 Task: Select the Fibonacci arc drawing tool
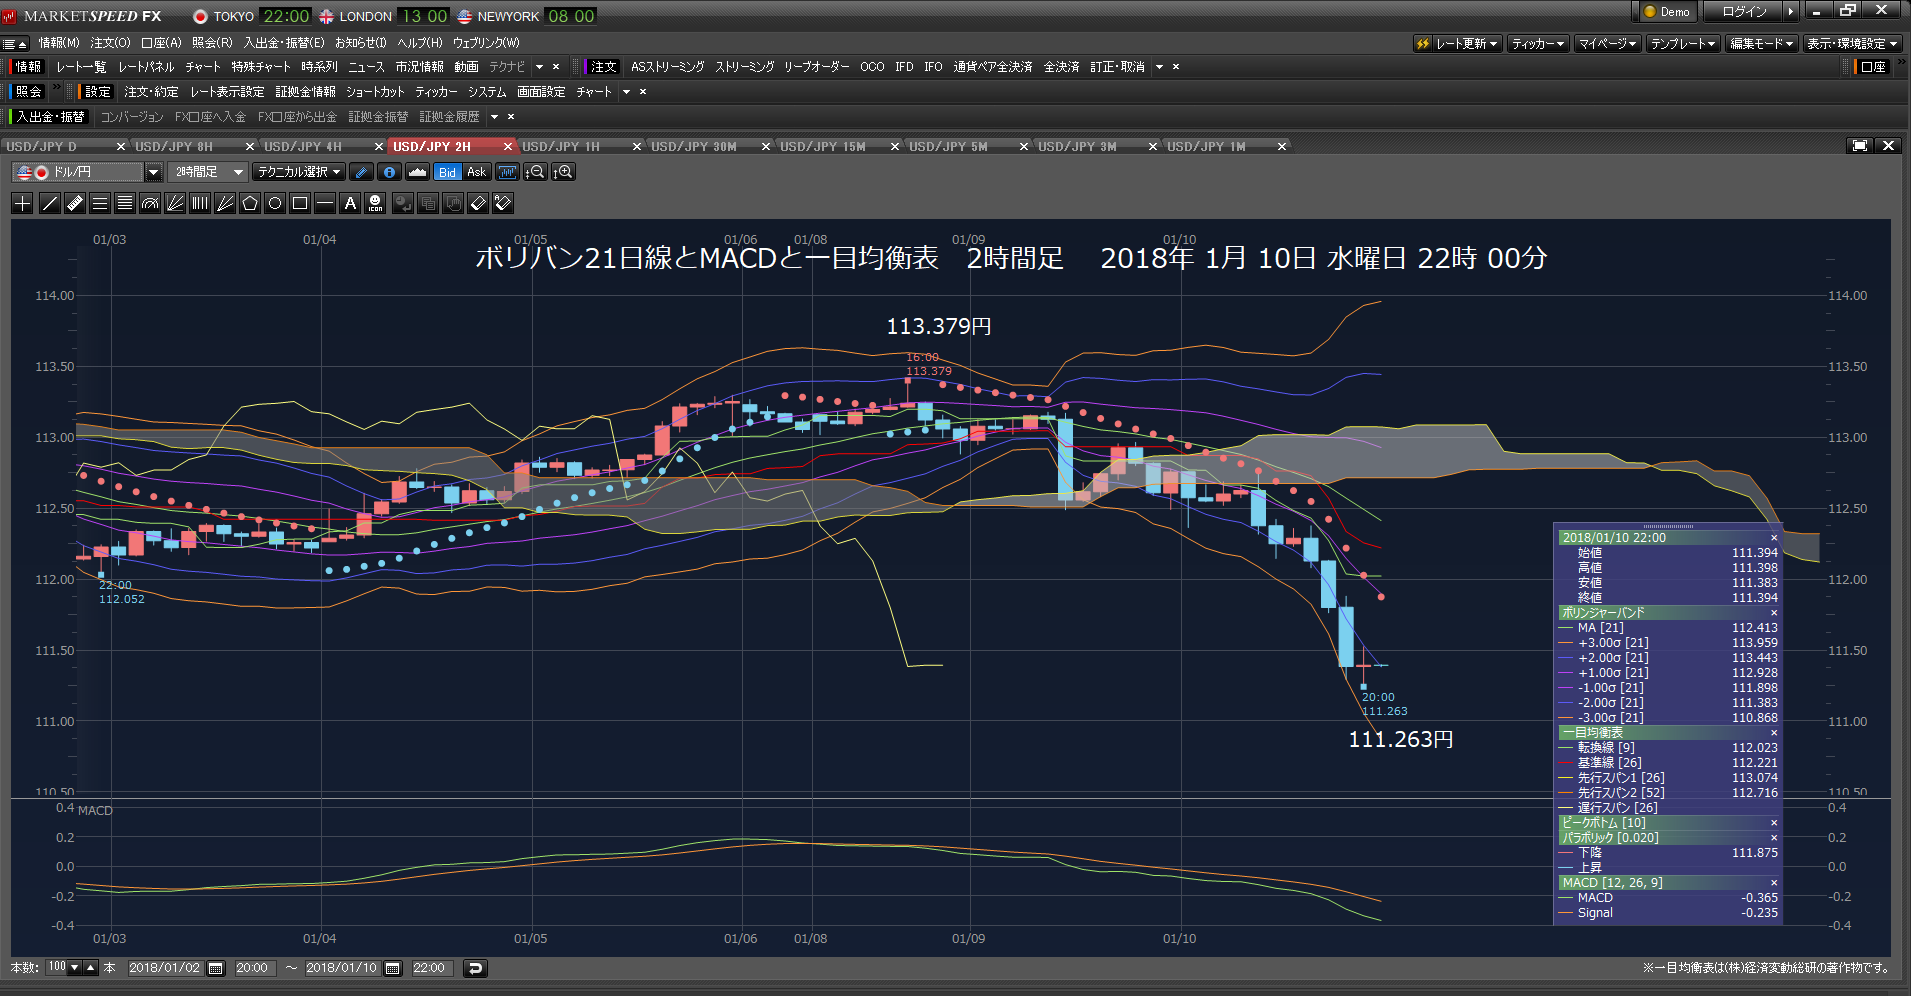tap(150, 203)
